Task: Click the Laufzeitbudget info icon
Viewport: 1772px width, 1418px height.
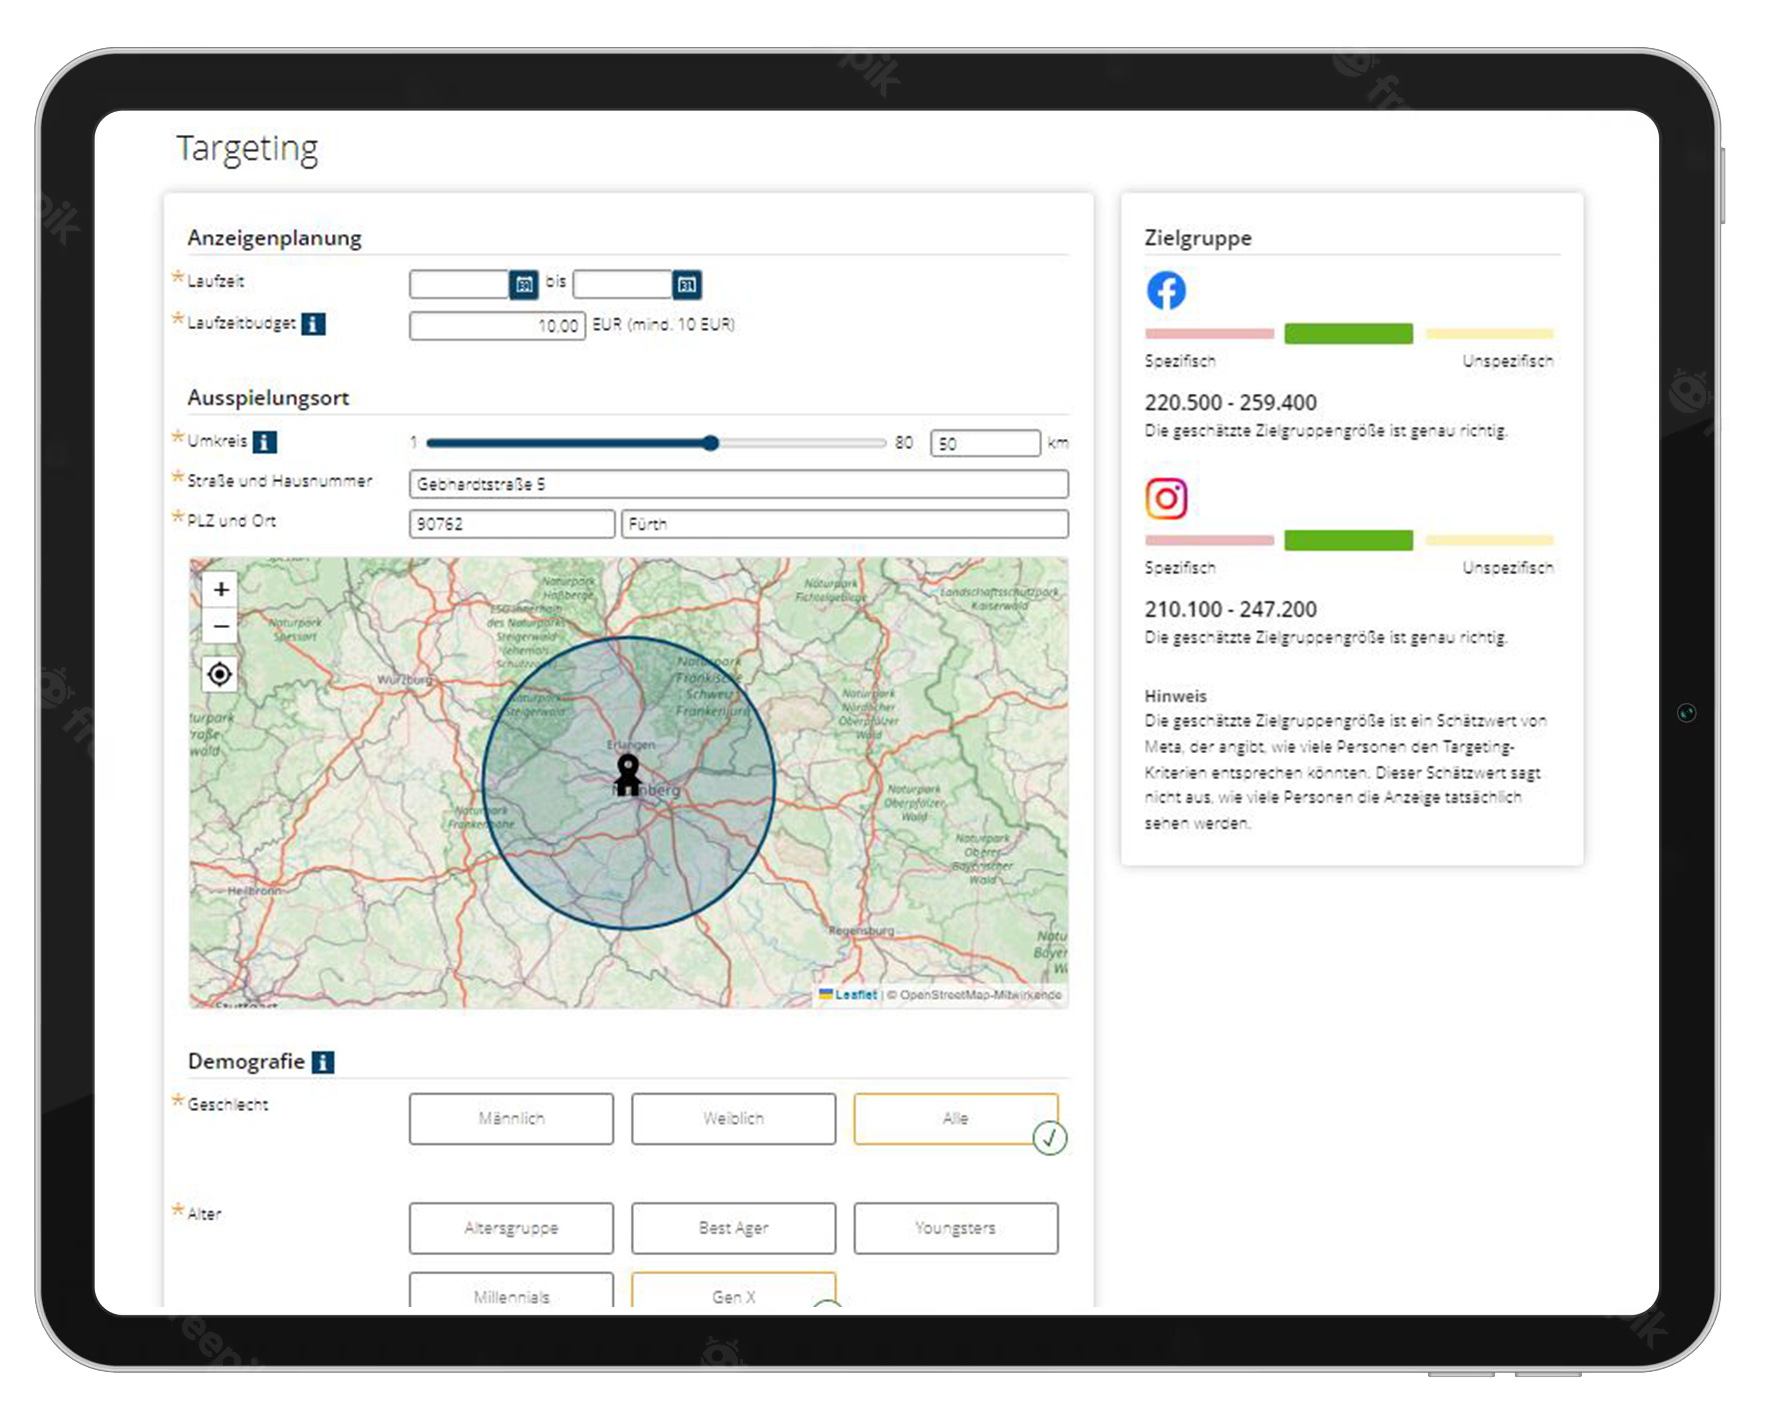Action: (x=313, y=324)
